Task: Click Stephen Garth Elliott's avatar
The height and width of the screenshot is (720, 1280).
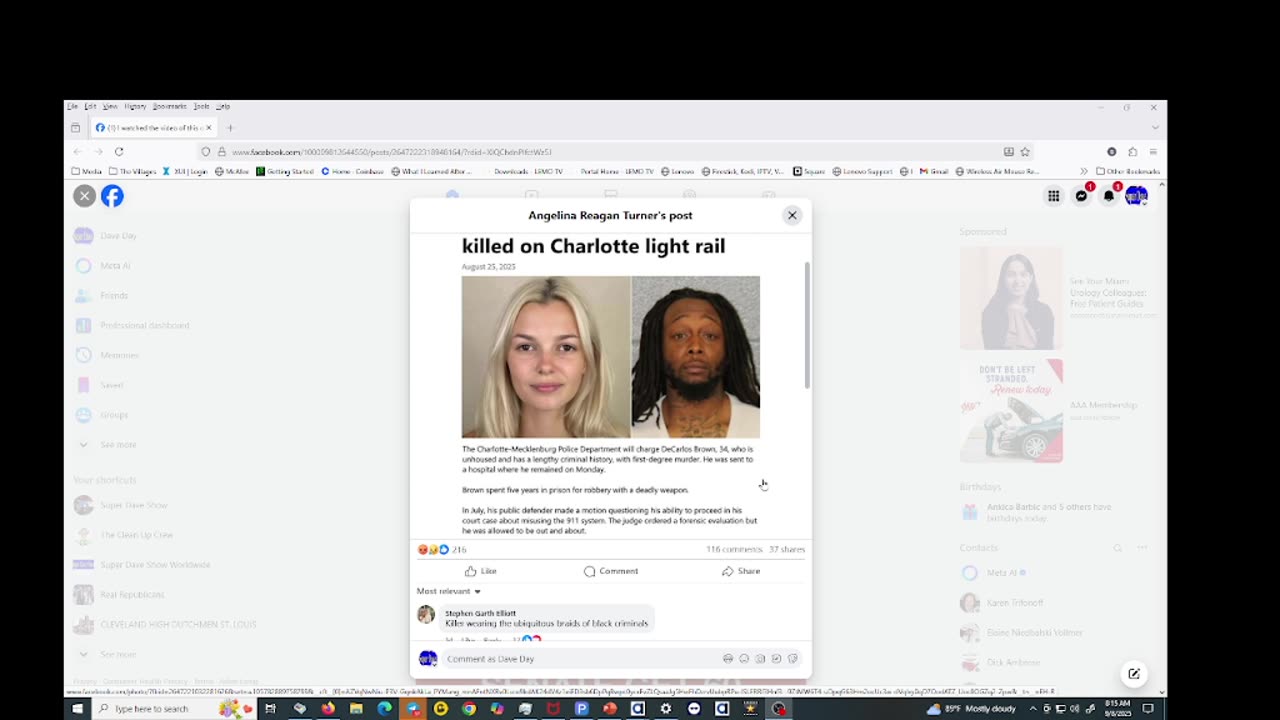Action: [426, 615]
